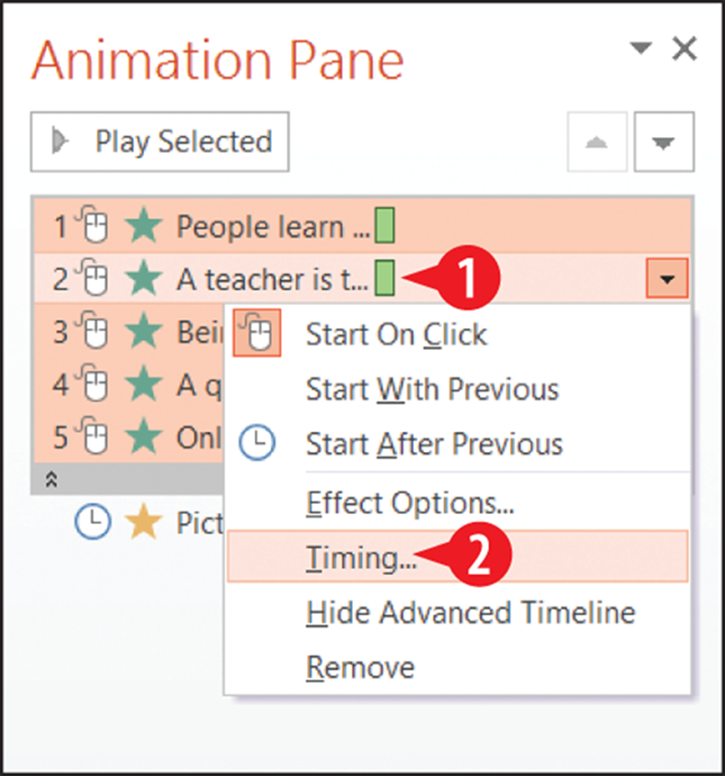Select the 'People learn ...' animation entry
This screenshot has height=776, width=725.
(x=362, y=226)
